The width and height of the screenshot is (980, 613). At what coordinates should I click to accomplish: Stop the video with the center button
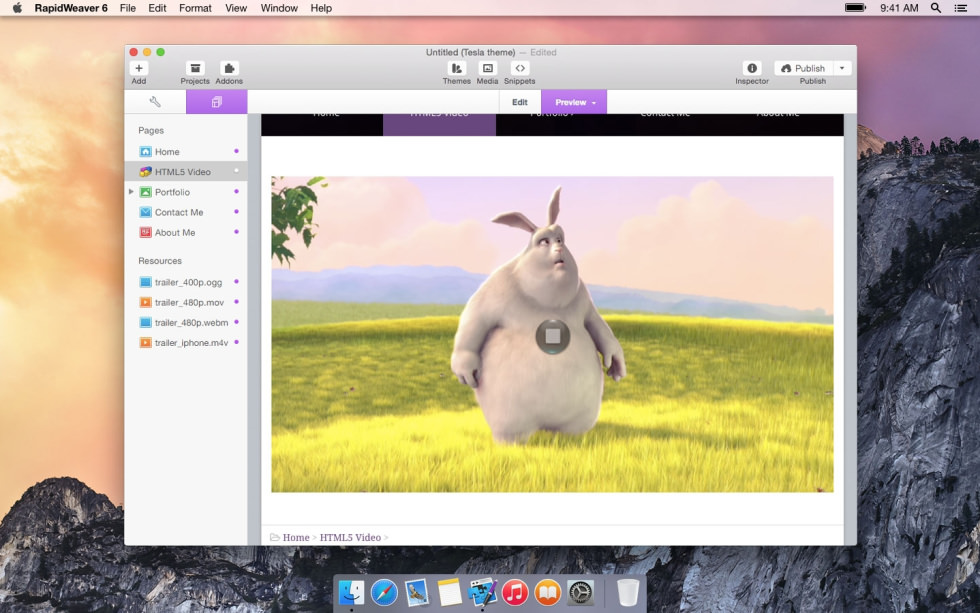pos(552,336)
